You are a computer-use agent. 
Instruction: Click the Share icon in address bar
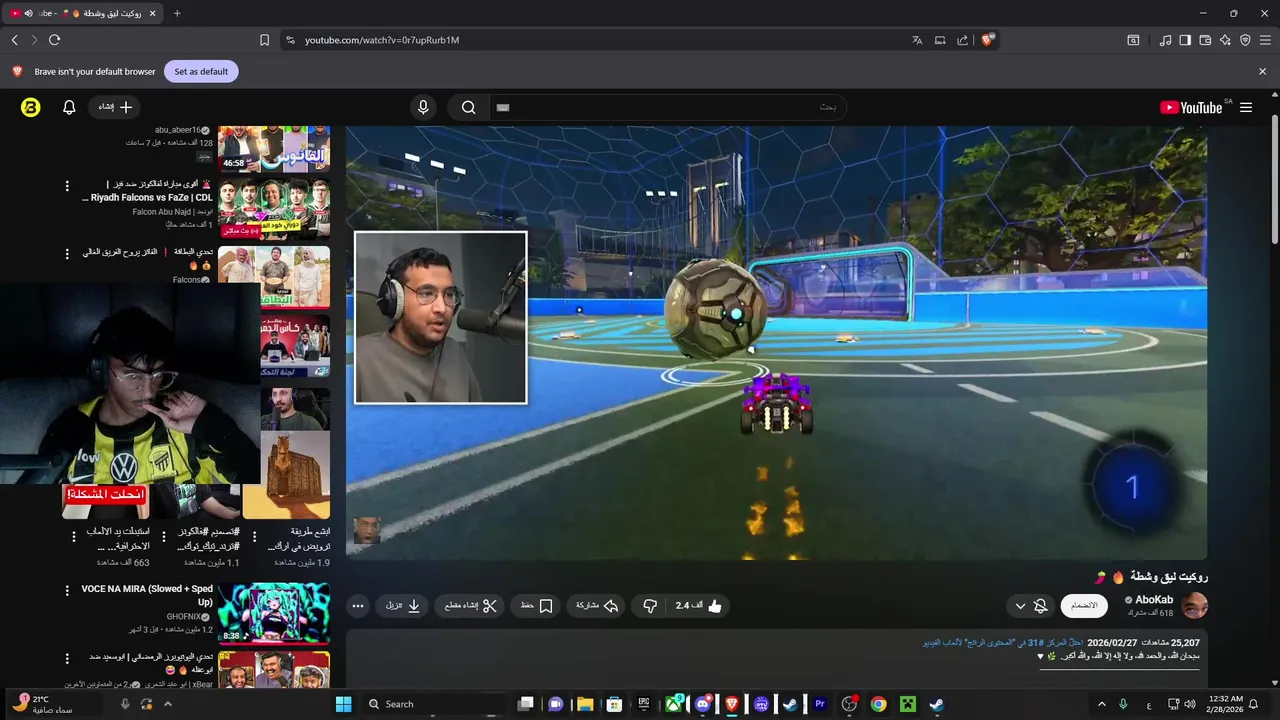pos(962,40)
